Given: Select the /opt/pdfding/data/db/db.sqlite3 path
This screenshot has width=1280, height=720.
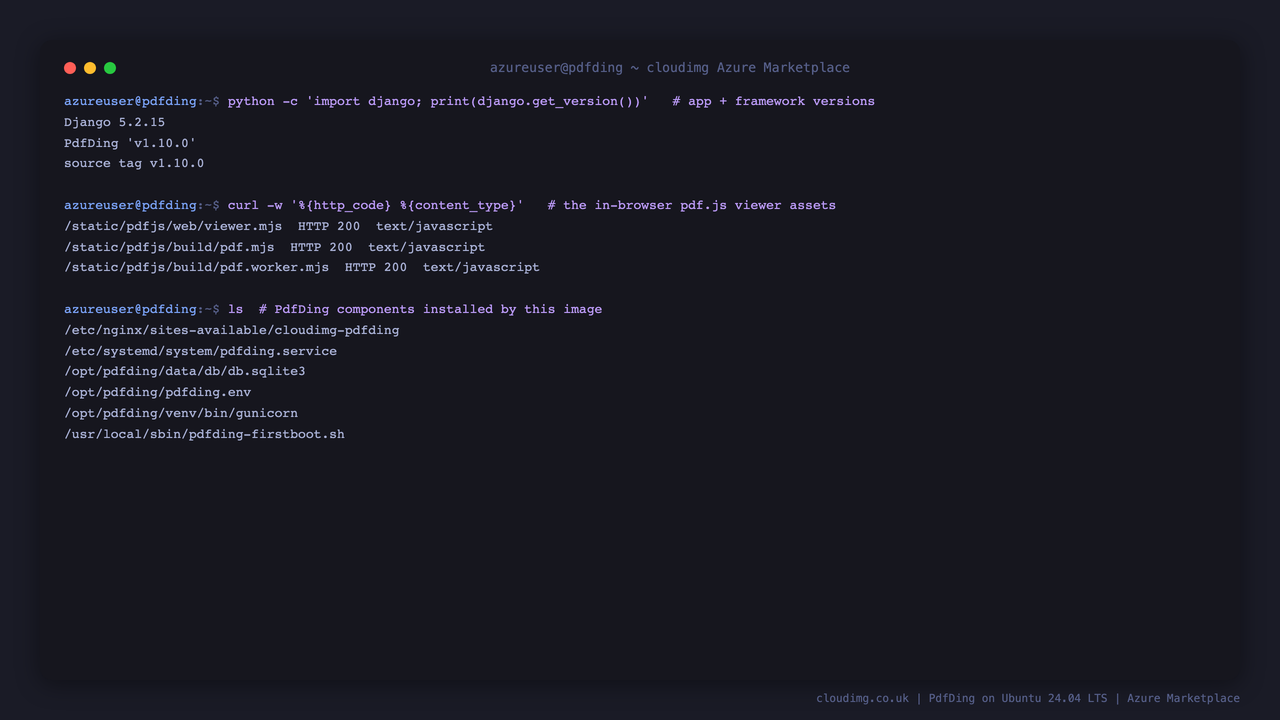Looking at the screenshot, I should pos(185,371).
